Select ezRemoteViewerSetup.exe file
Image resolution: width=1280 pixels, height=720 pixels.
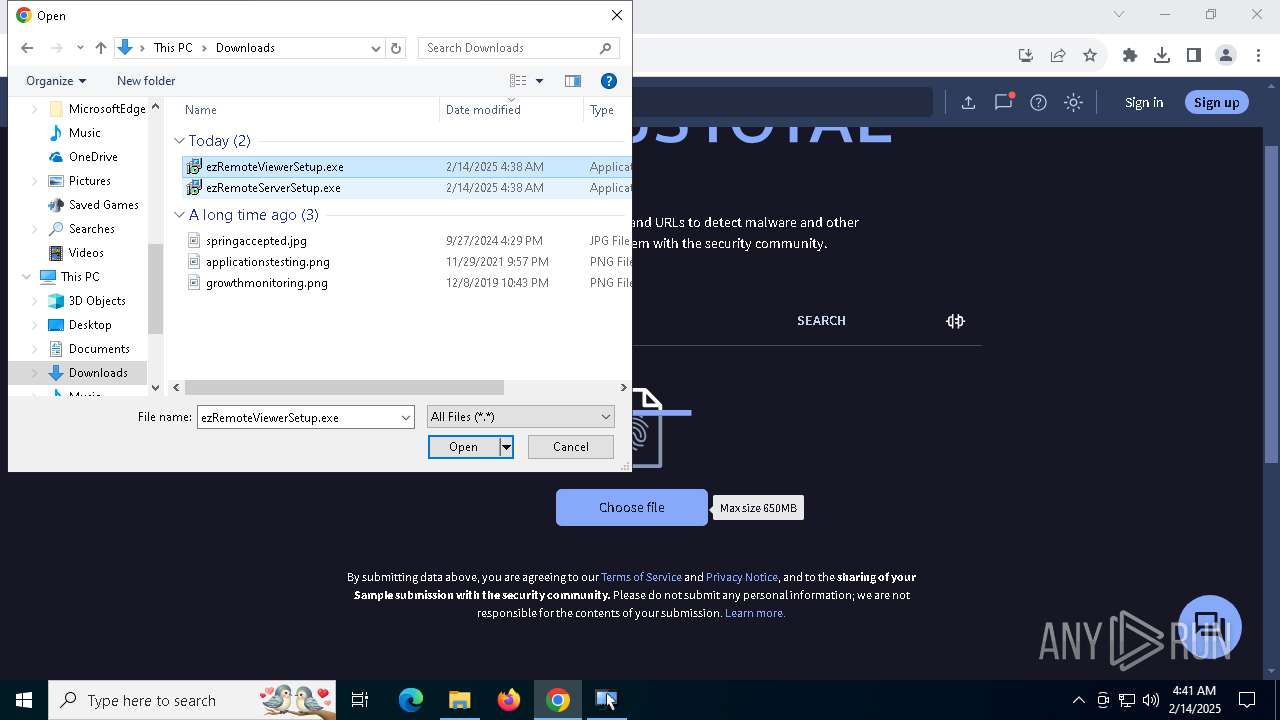point(275,167)
